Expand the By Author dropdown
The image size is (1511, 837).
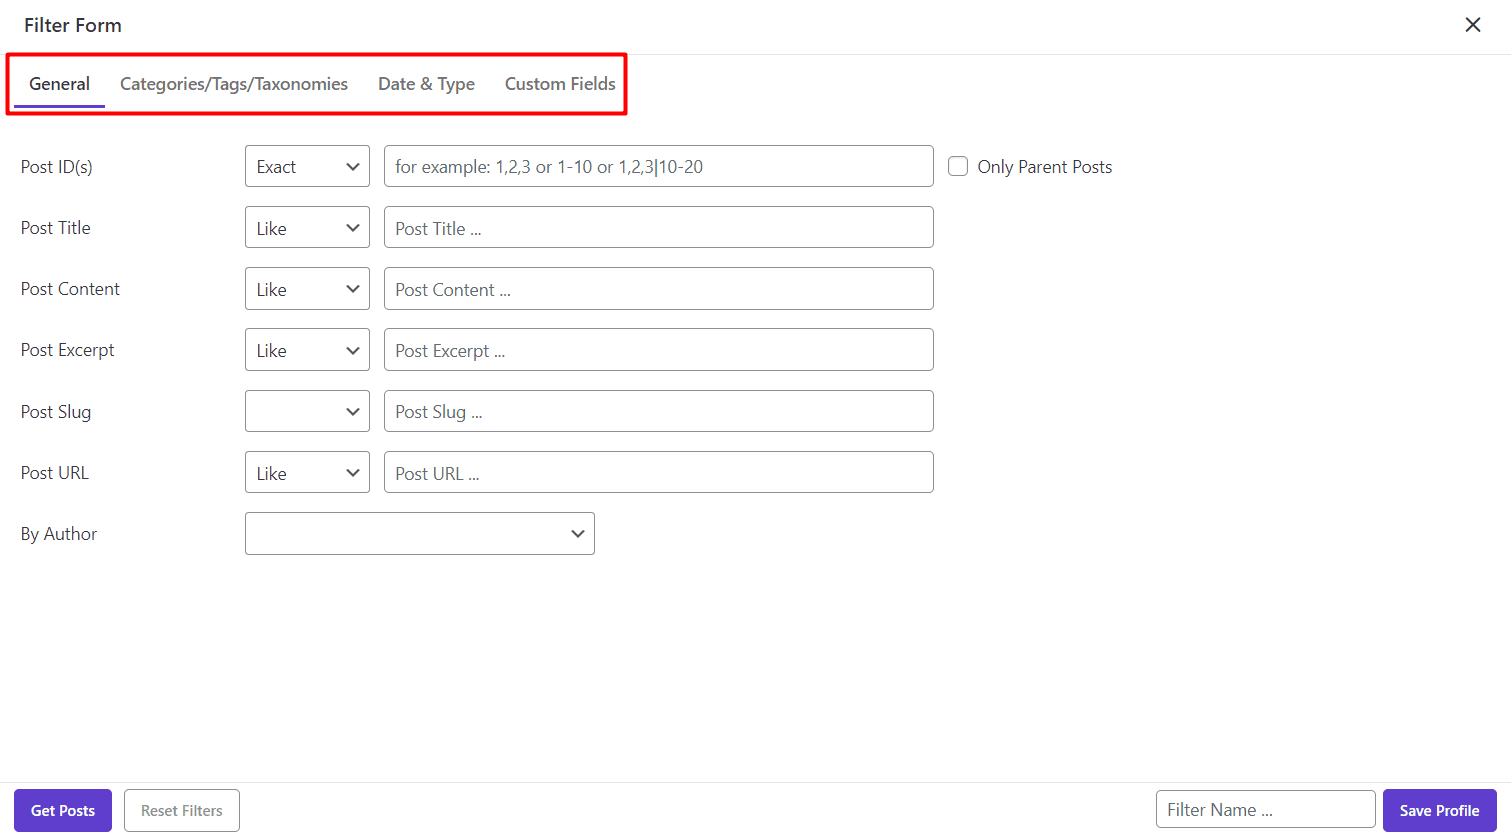[419, 533]
